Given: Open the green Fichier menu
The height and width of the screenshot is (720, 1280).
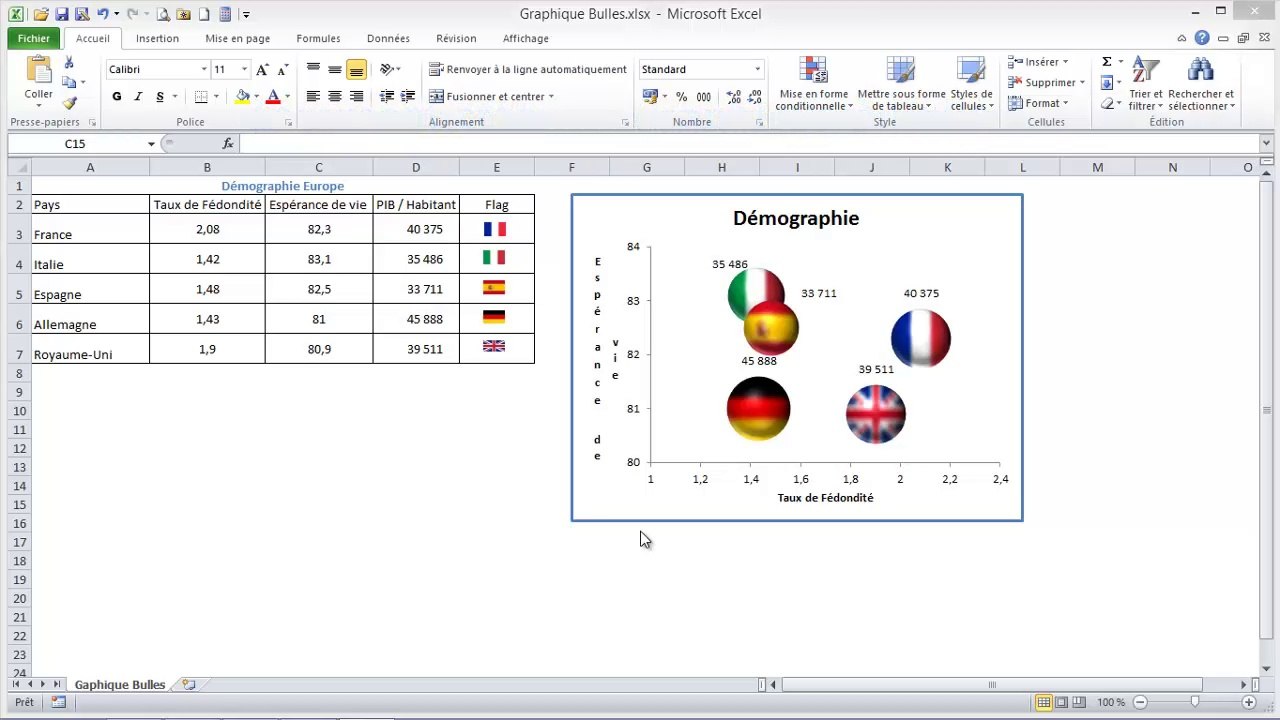Looking at the screenshot, I should (33, 38).
